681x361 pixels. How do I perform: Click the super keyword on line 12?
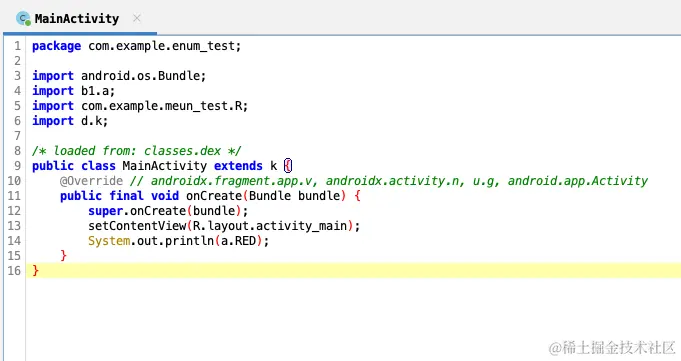point(106,211)
